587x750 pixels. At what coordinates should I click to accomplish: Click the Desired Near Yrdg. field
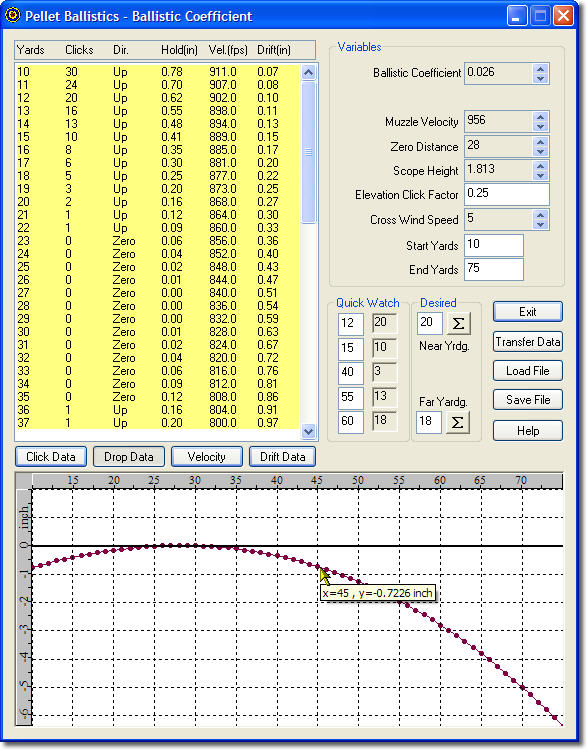[430, 323]
